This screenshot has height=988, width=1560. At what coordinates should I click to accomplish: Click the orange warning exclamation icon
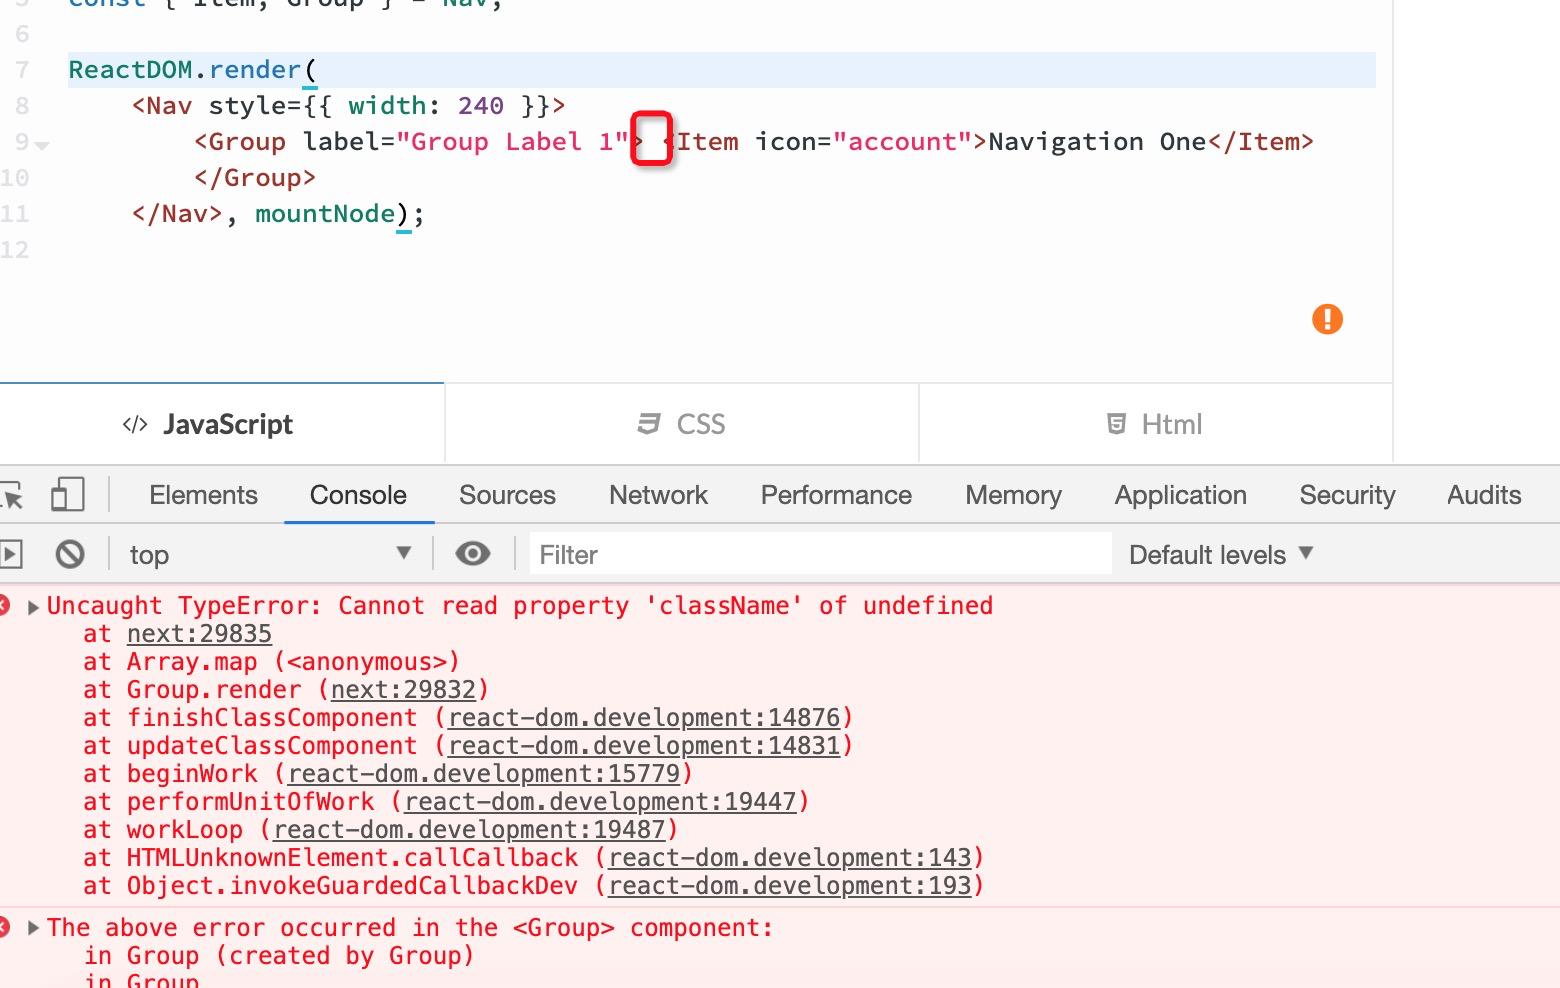pos(1327,319)
